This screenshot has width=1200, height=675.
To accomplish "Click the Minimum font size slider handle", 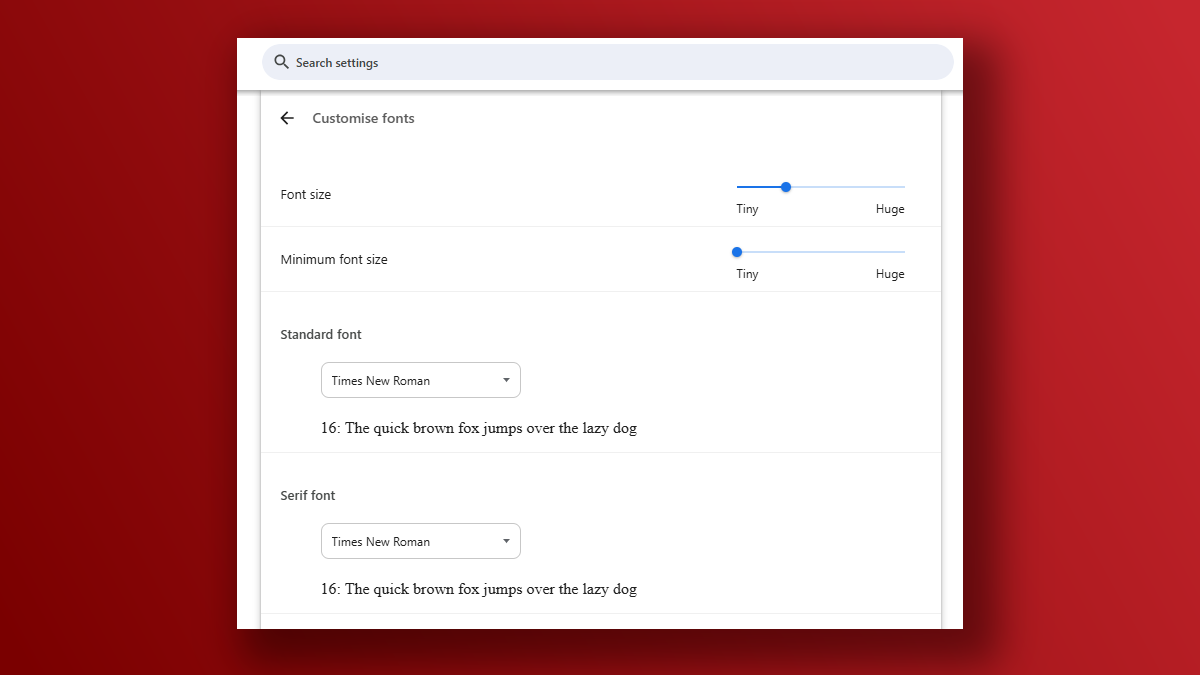I will coord(737,252).
